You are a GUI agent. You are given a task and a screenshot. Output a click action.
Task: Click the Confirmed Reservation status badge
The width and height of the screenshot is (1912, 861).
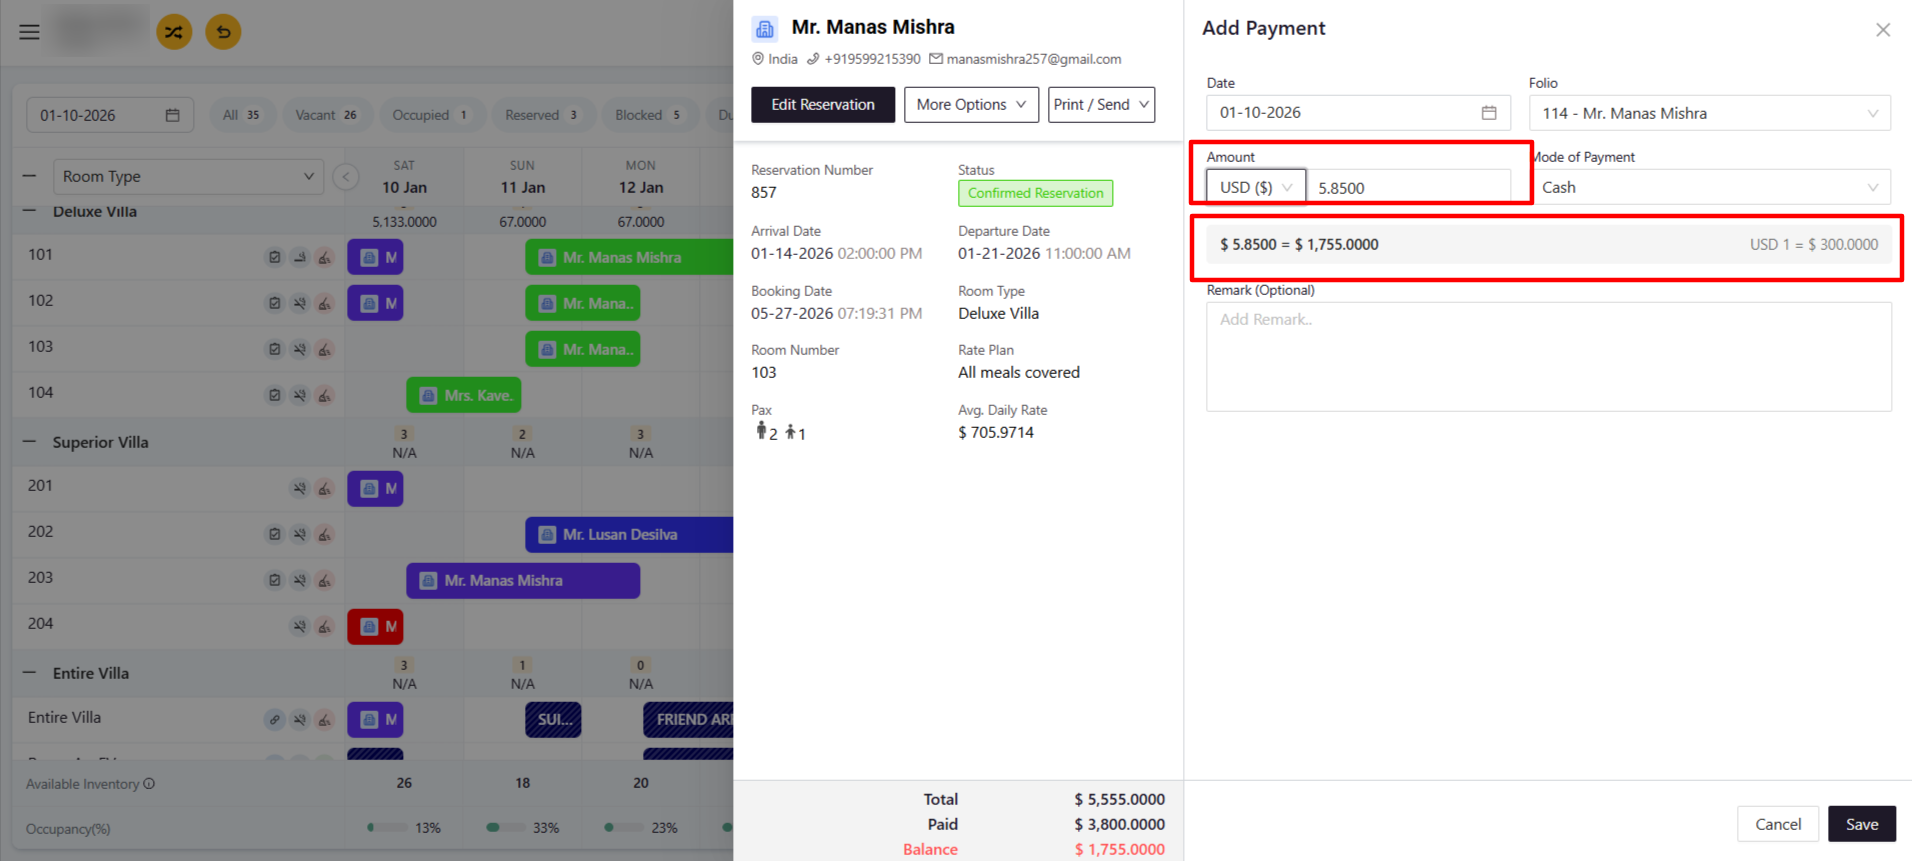[1035, 193]
